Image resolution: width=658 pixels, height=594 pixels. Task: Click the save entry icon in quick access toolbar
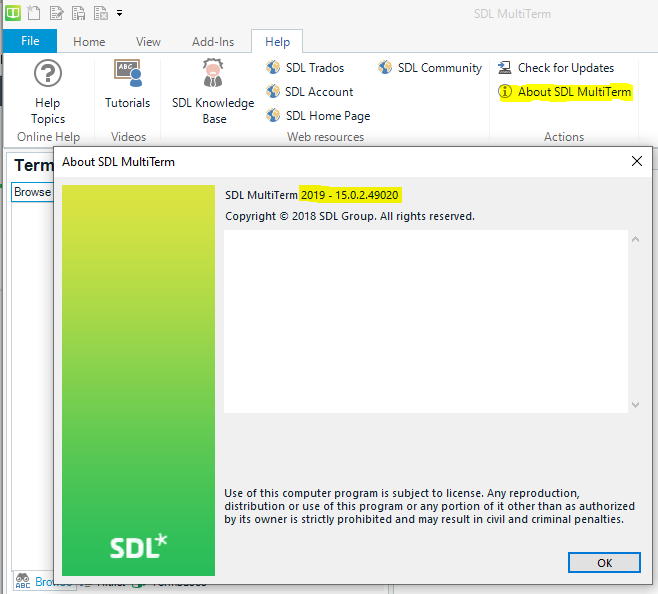pos(78,13)
